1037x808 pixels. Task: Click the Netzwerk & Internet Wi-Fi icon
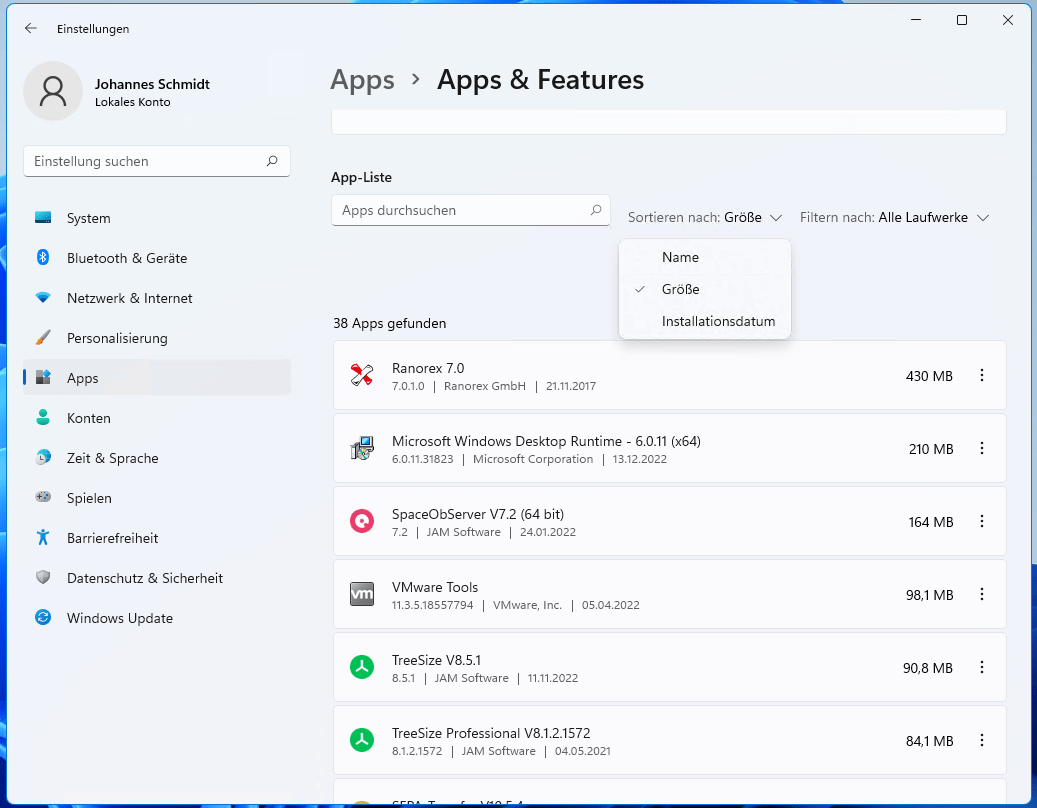43,298
